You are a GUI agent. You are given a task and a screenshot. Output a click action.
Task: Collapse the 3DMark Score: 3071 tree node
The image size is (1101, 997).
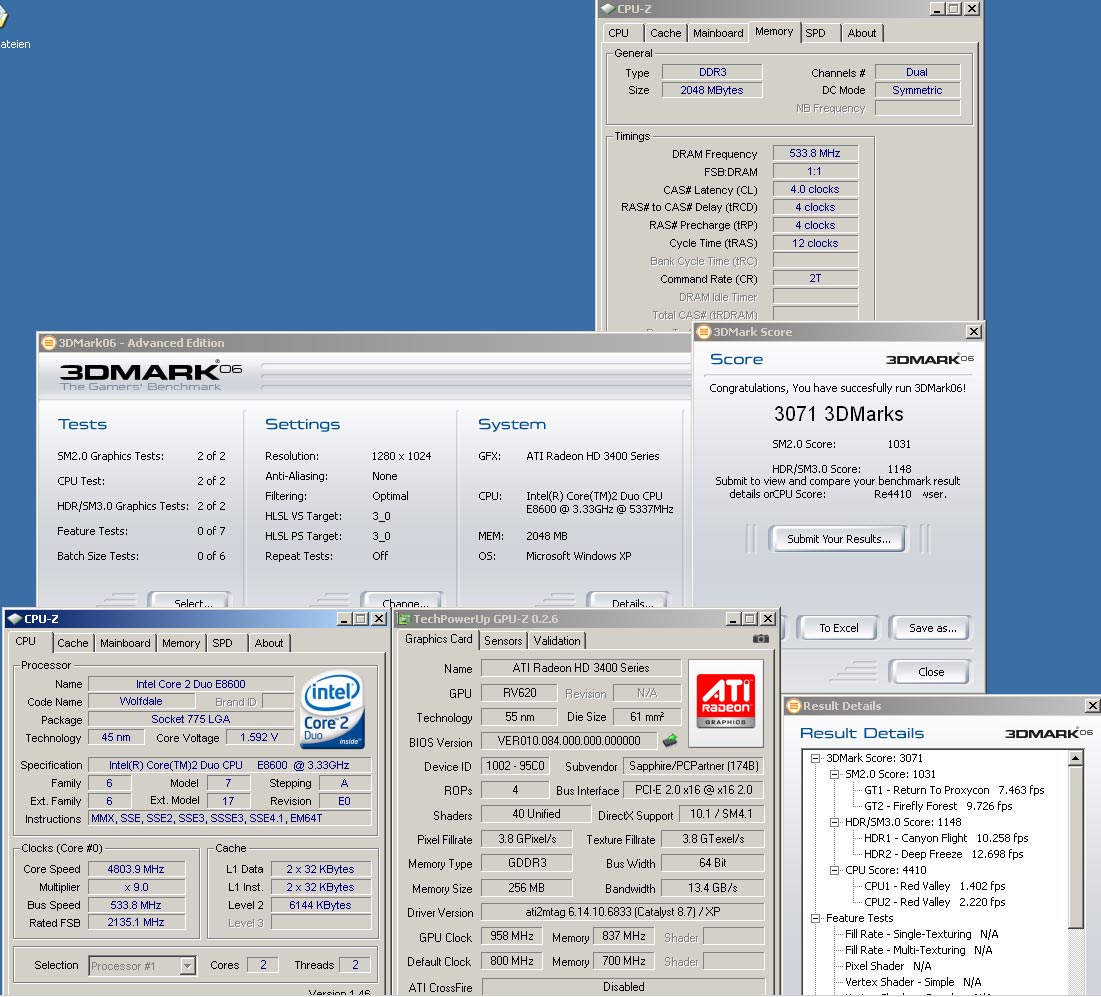[815, 758]
